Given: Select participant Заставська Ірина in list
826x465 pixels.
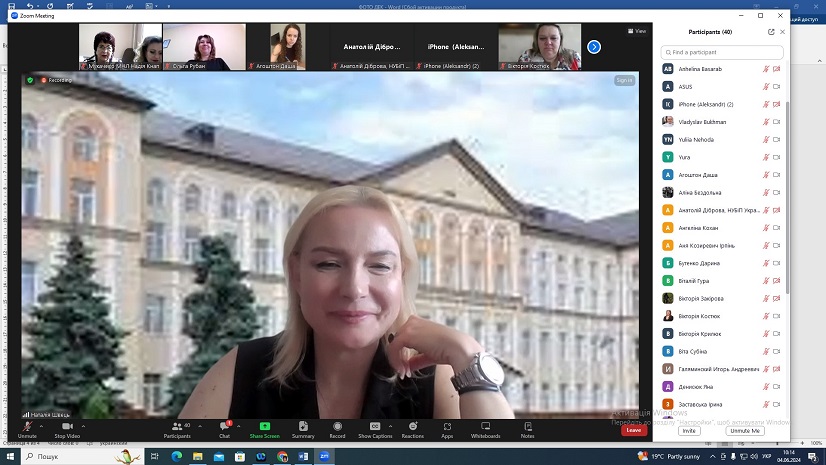Looking at the screenshot, I should click(x=722, y=404).
